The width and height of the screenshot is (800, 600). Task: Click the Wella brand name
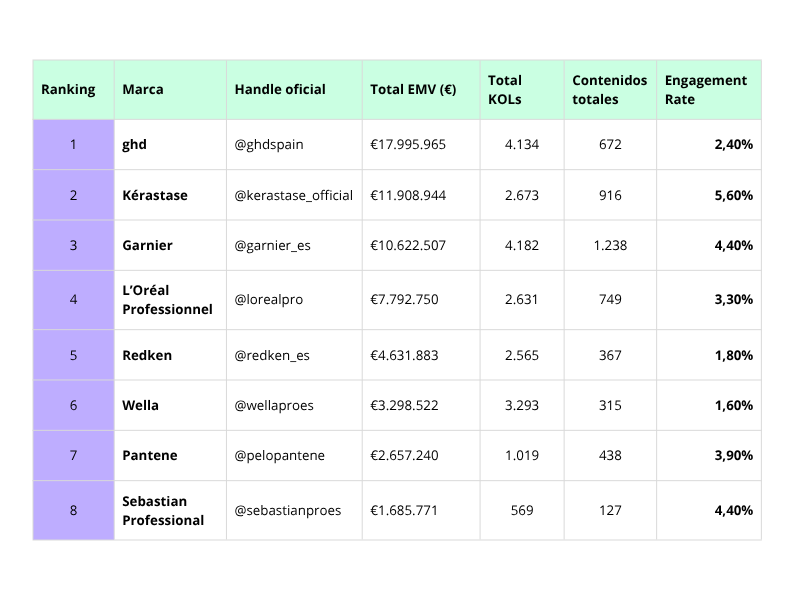(x=141, y=406)
